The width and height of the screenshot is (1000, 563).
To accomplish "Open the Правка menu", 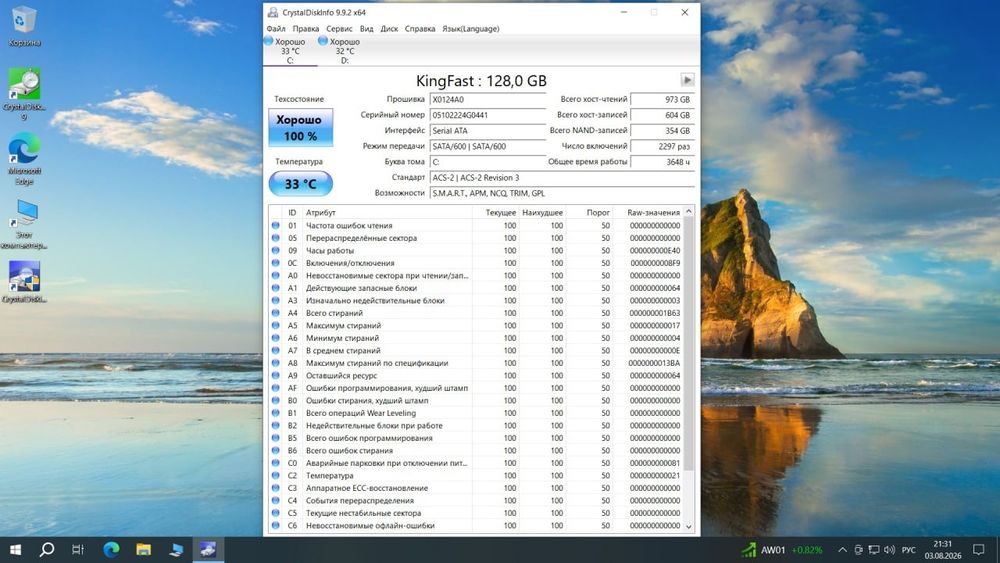I will [305, 29].
